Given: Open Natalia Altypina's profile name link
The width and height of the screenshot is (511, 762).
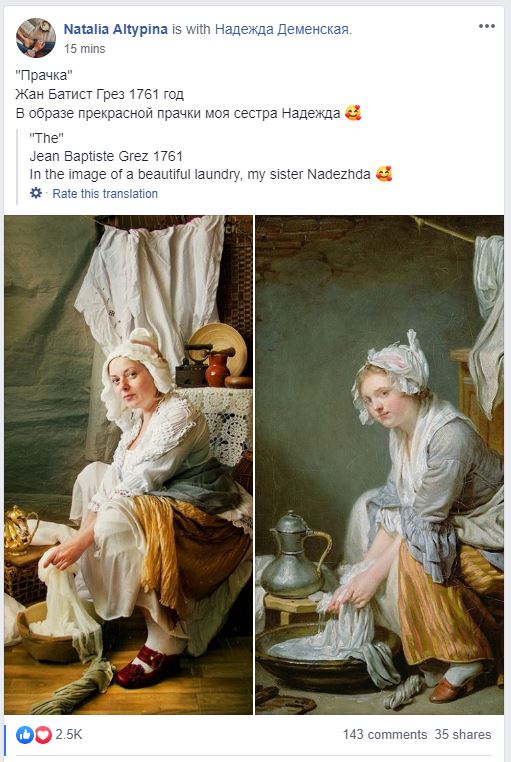Looking at the screenshot, I should tap(116, 29).
